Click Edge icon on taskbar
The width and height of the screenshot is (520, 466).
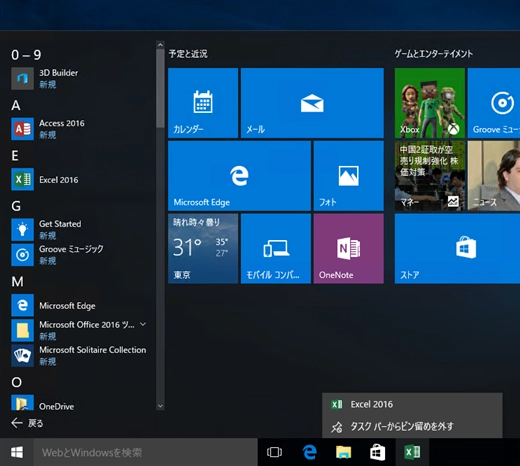point(310,452)
